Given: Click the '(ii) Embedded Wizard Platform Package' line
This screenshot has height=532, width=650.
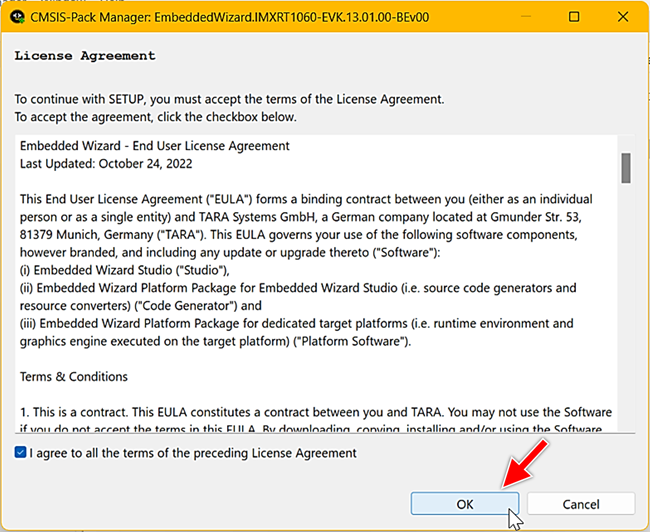Looking at the screenshot, I should coord(298,288).
